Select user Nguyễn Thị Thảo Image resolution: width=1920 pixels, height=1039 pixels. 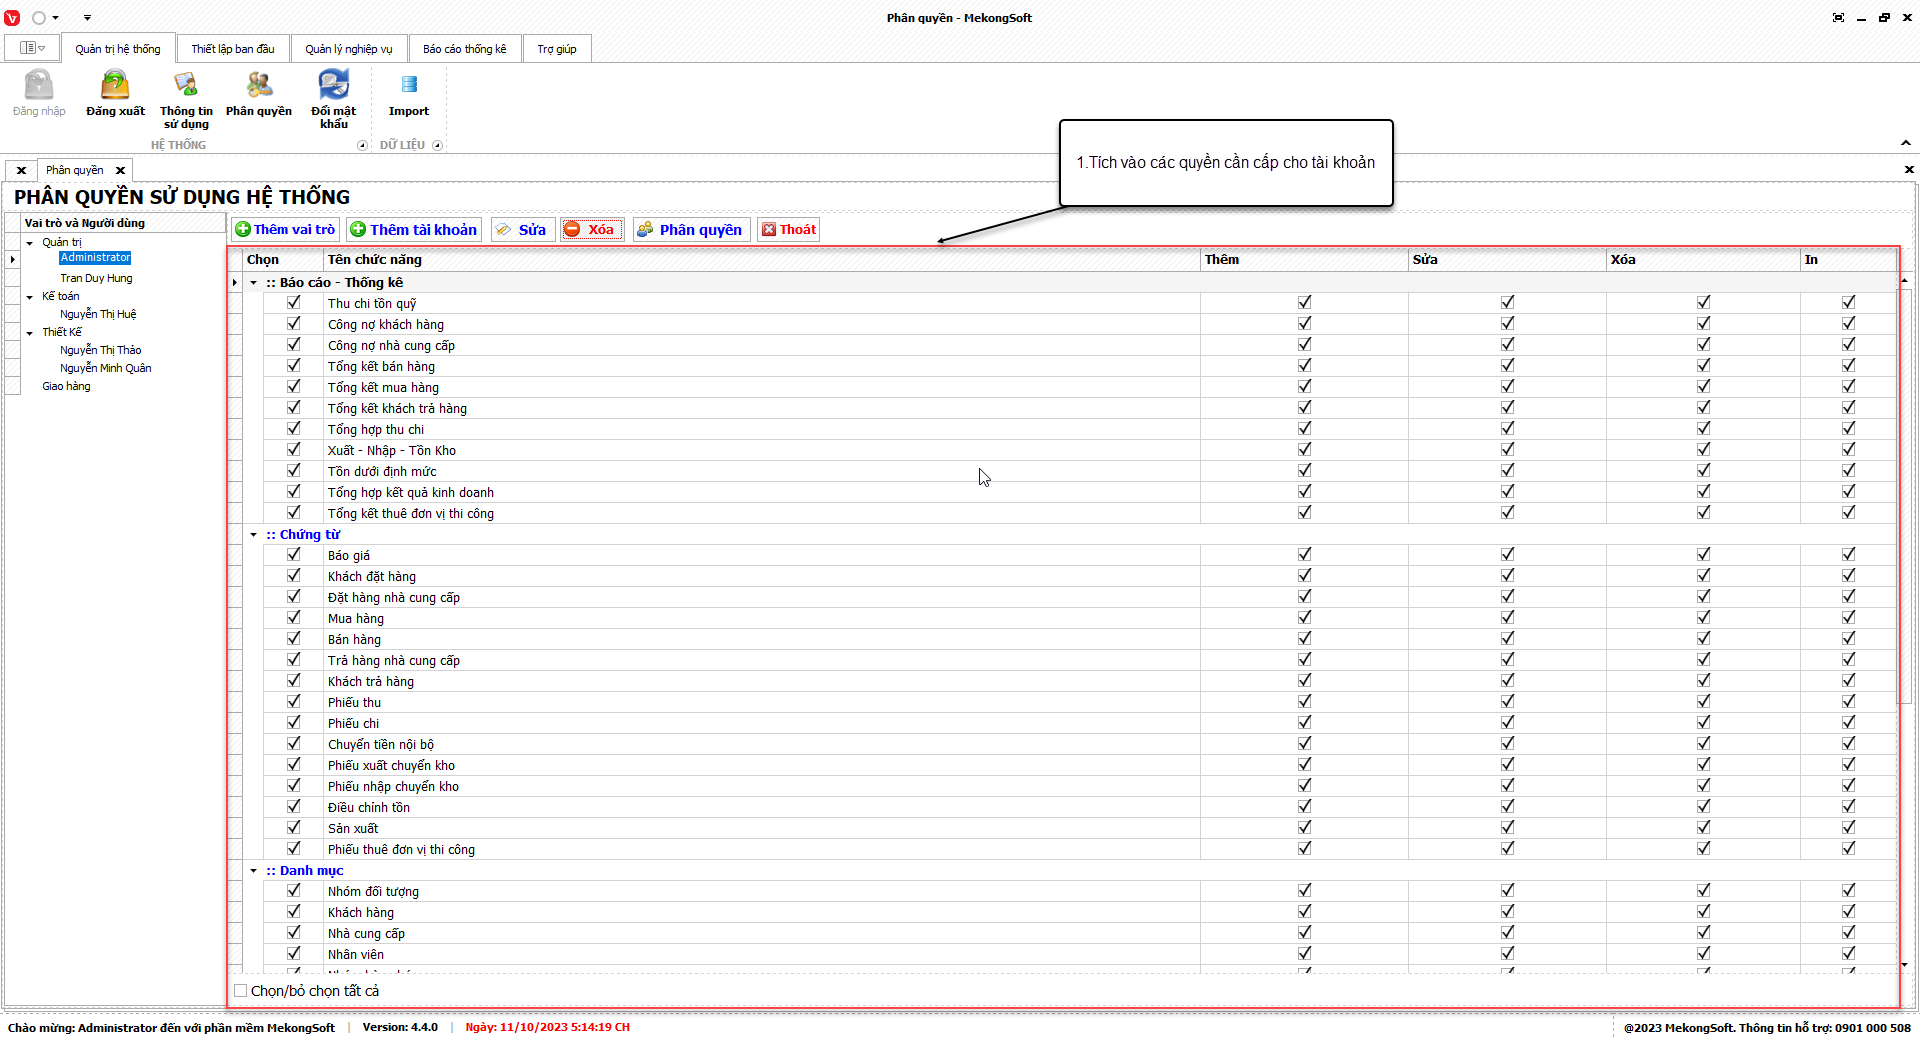pos(101,351)
